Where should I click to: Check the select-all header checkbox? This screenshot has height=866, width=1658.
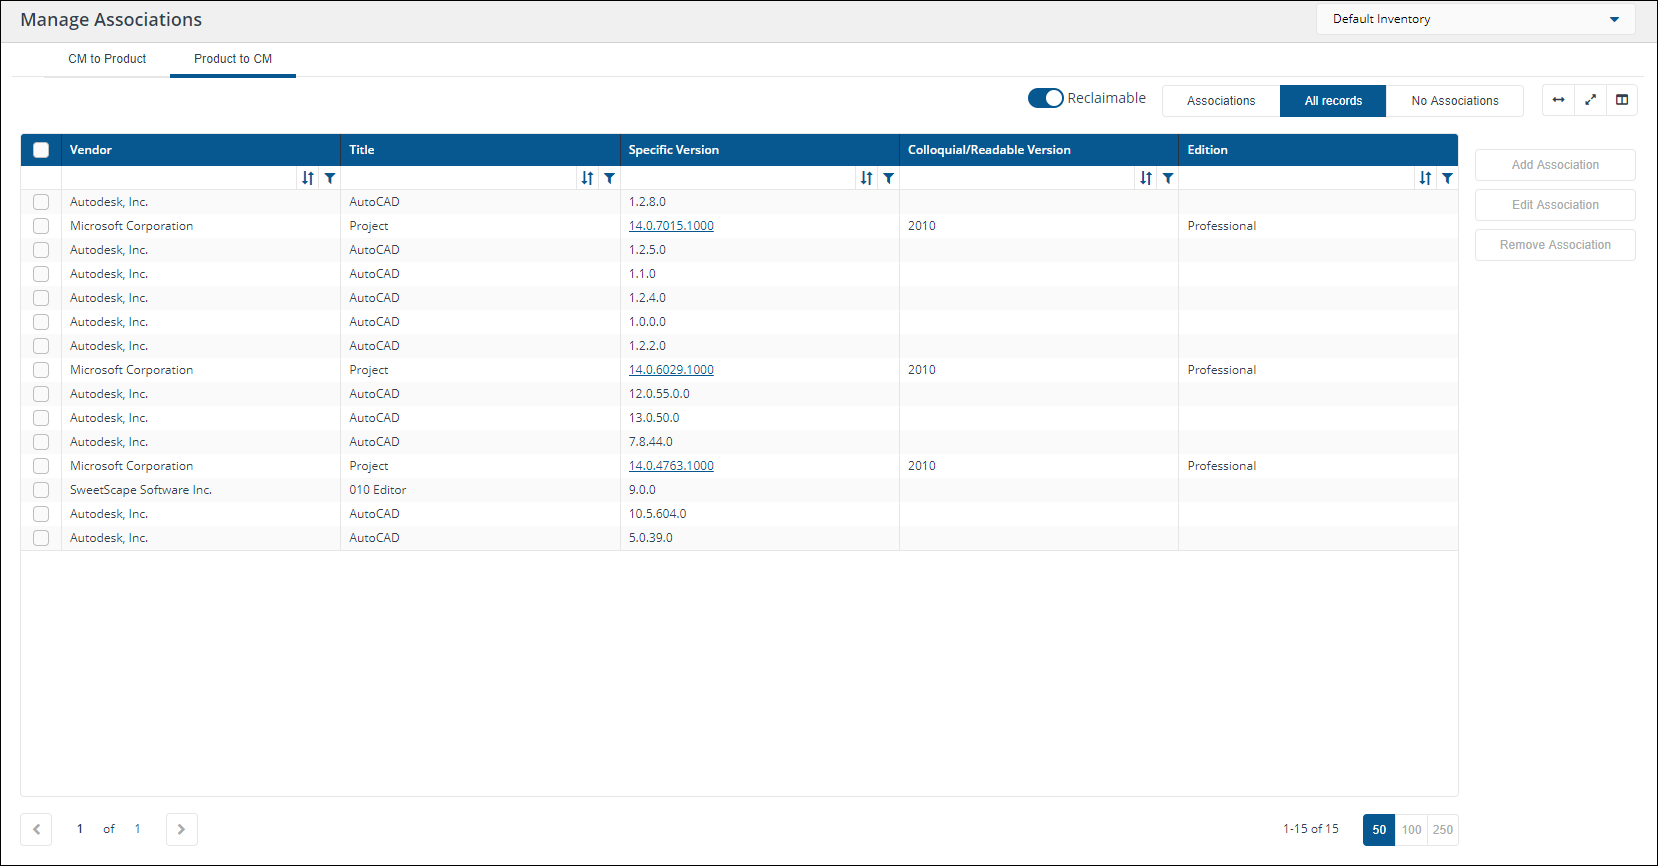41,150
